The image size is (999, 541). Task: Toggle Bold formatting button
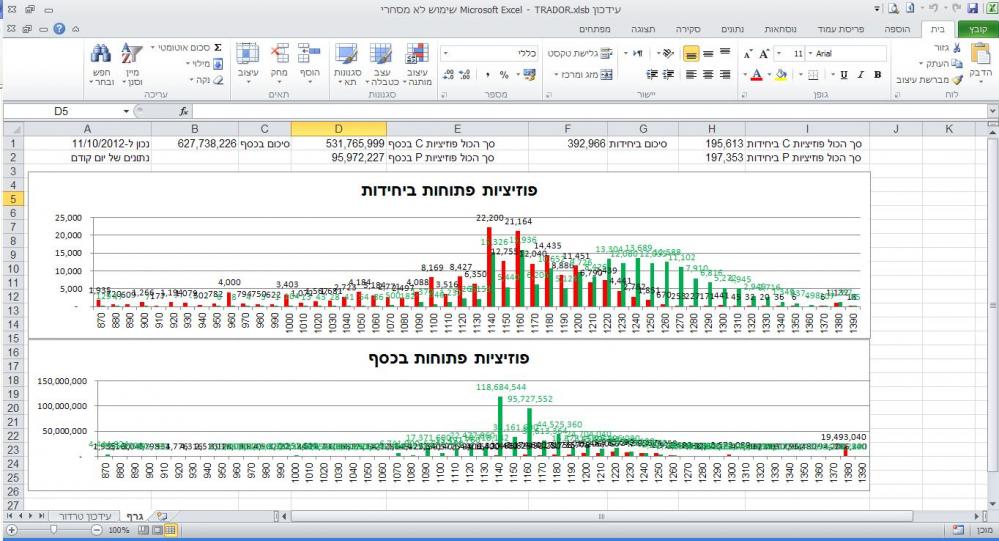(x=877, y=75)
